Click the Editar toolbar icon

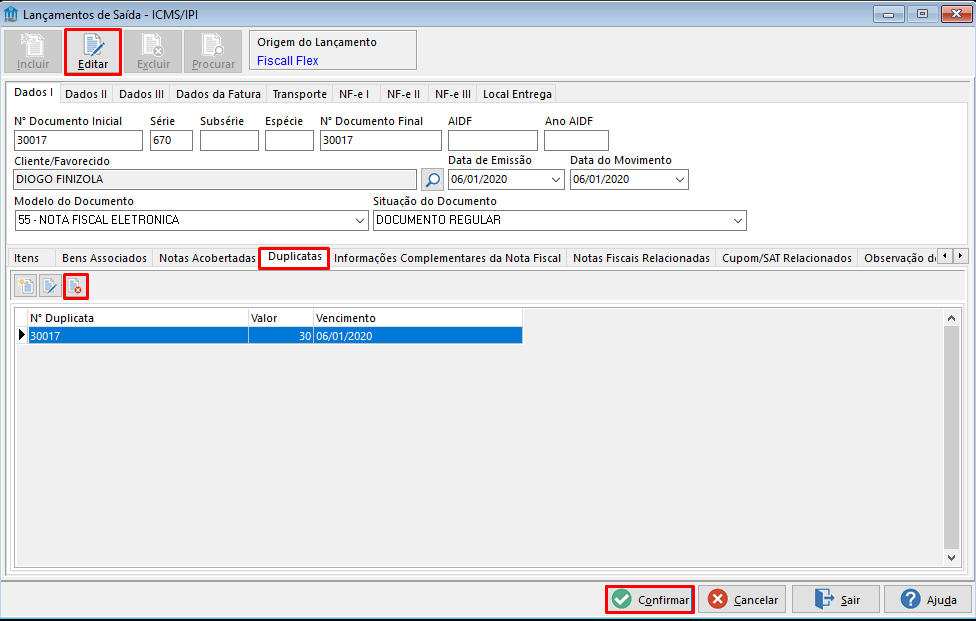click(93, 52)
